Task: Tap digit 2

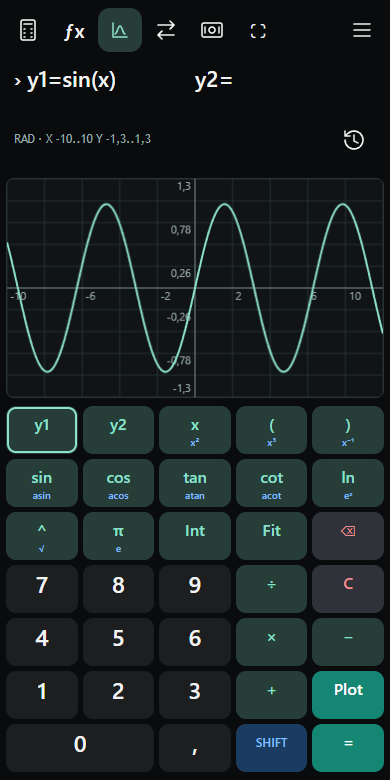Action: [x=118, y=695]
